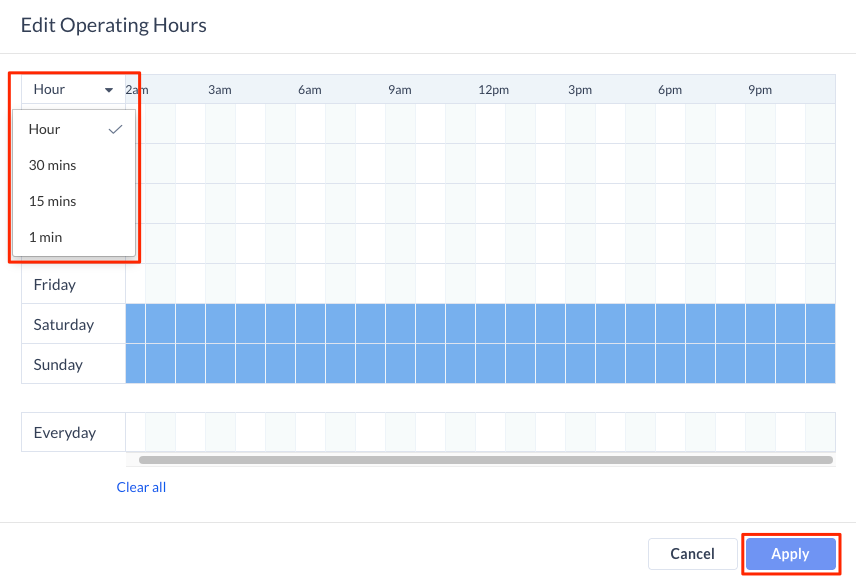Choose the 15 mins interval option
Viewport: 856px width, 579px height.
[74, 201]
